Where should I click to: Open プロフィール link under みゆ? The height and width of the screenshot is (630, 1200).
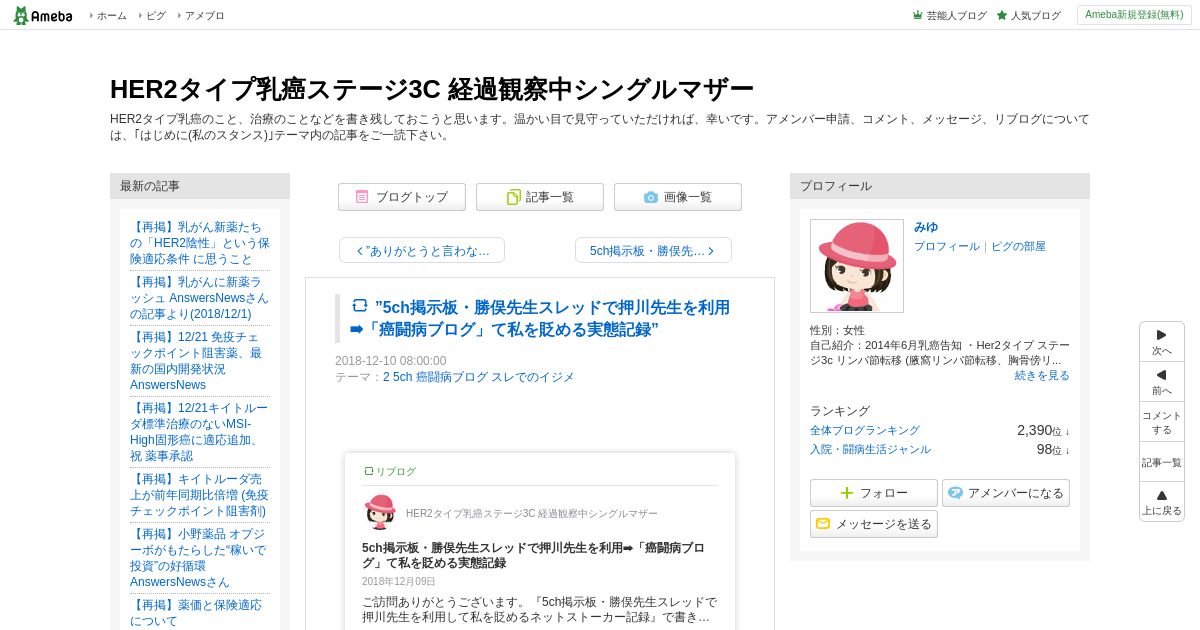click(946, 246)
